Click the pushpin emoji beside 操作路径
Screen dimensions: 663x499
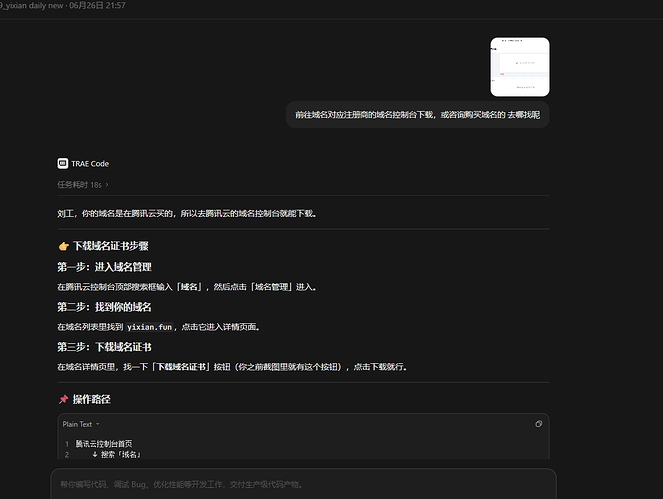pos(63,399)
